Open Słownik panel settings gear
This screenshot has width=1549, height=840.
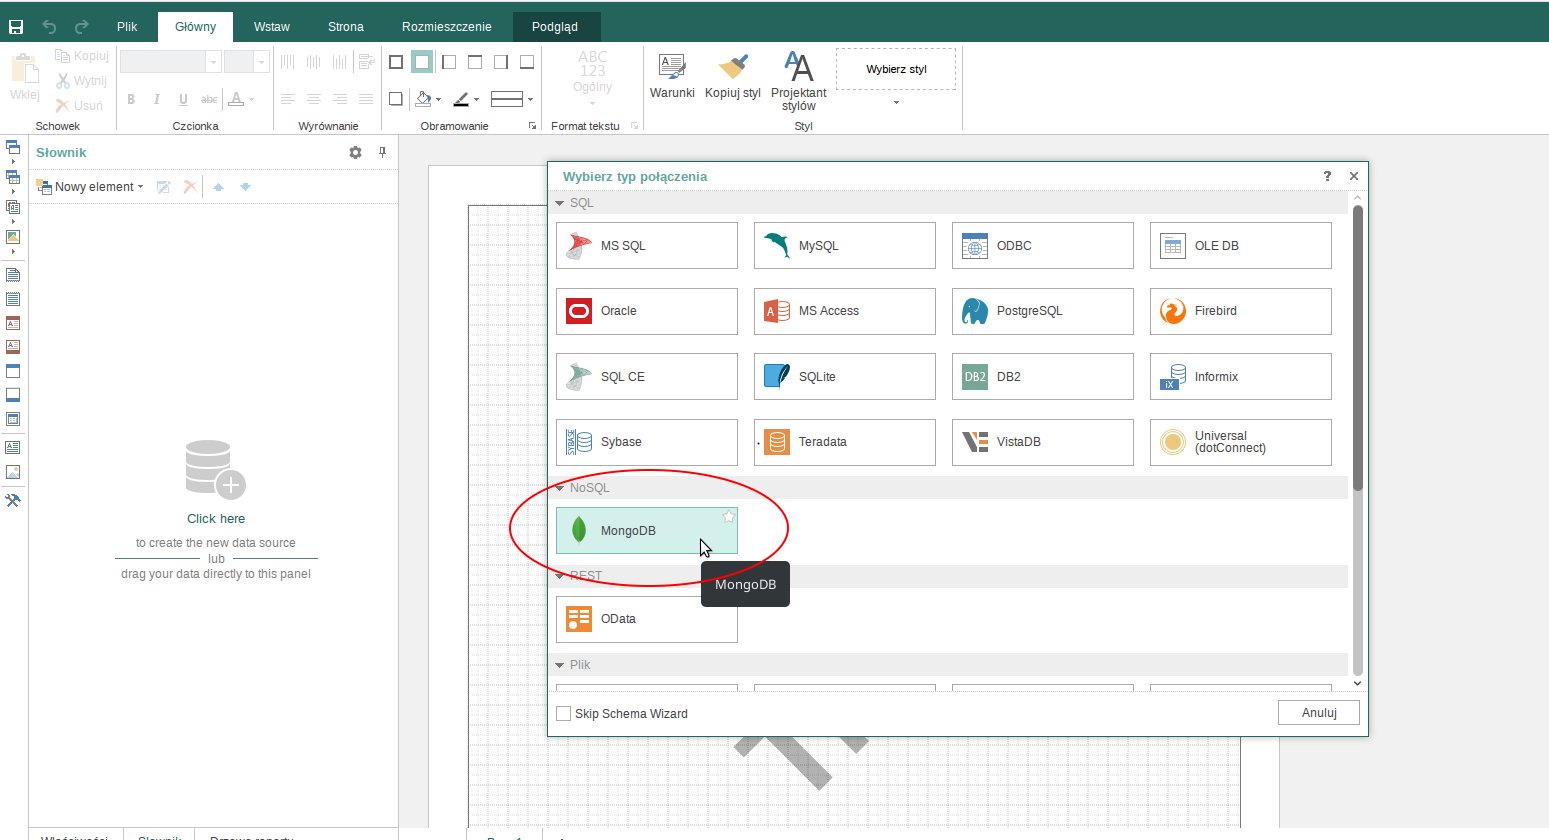[355, 153]
